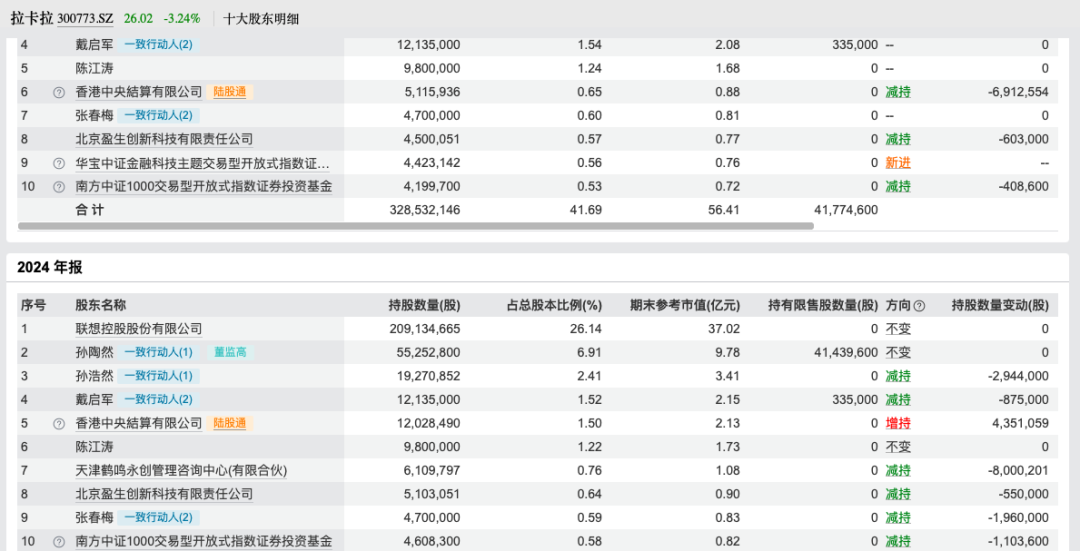
Task: Click 董监高 tag next to 孙陶然
Action: [x=230, y=352]
